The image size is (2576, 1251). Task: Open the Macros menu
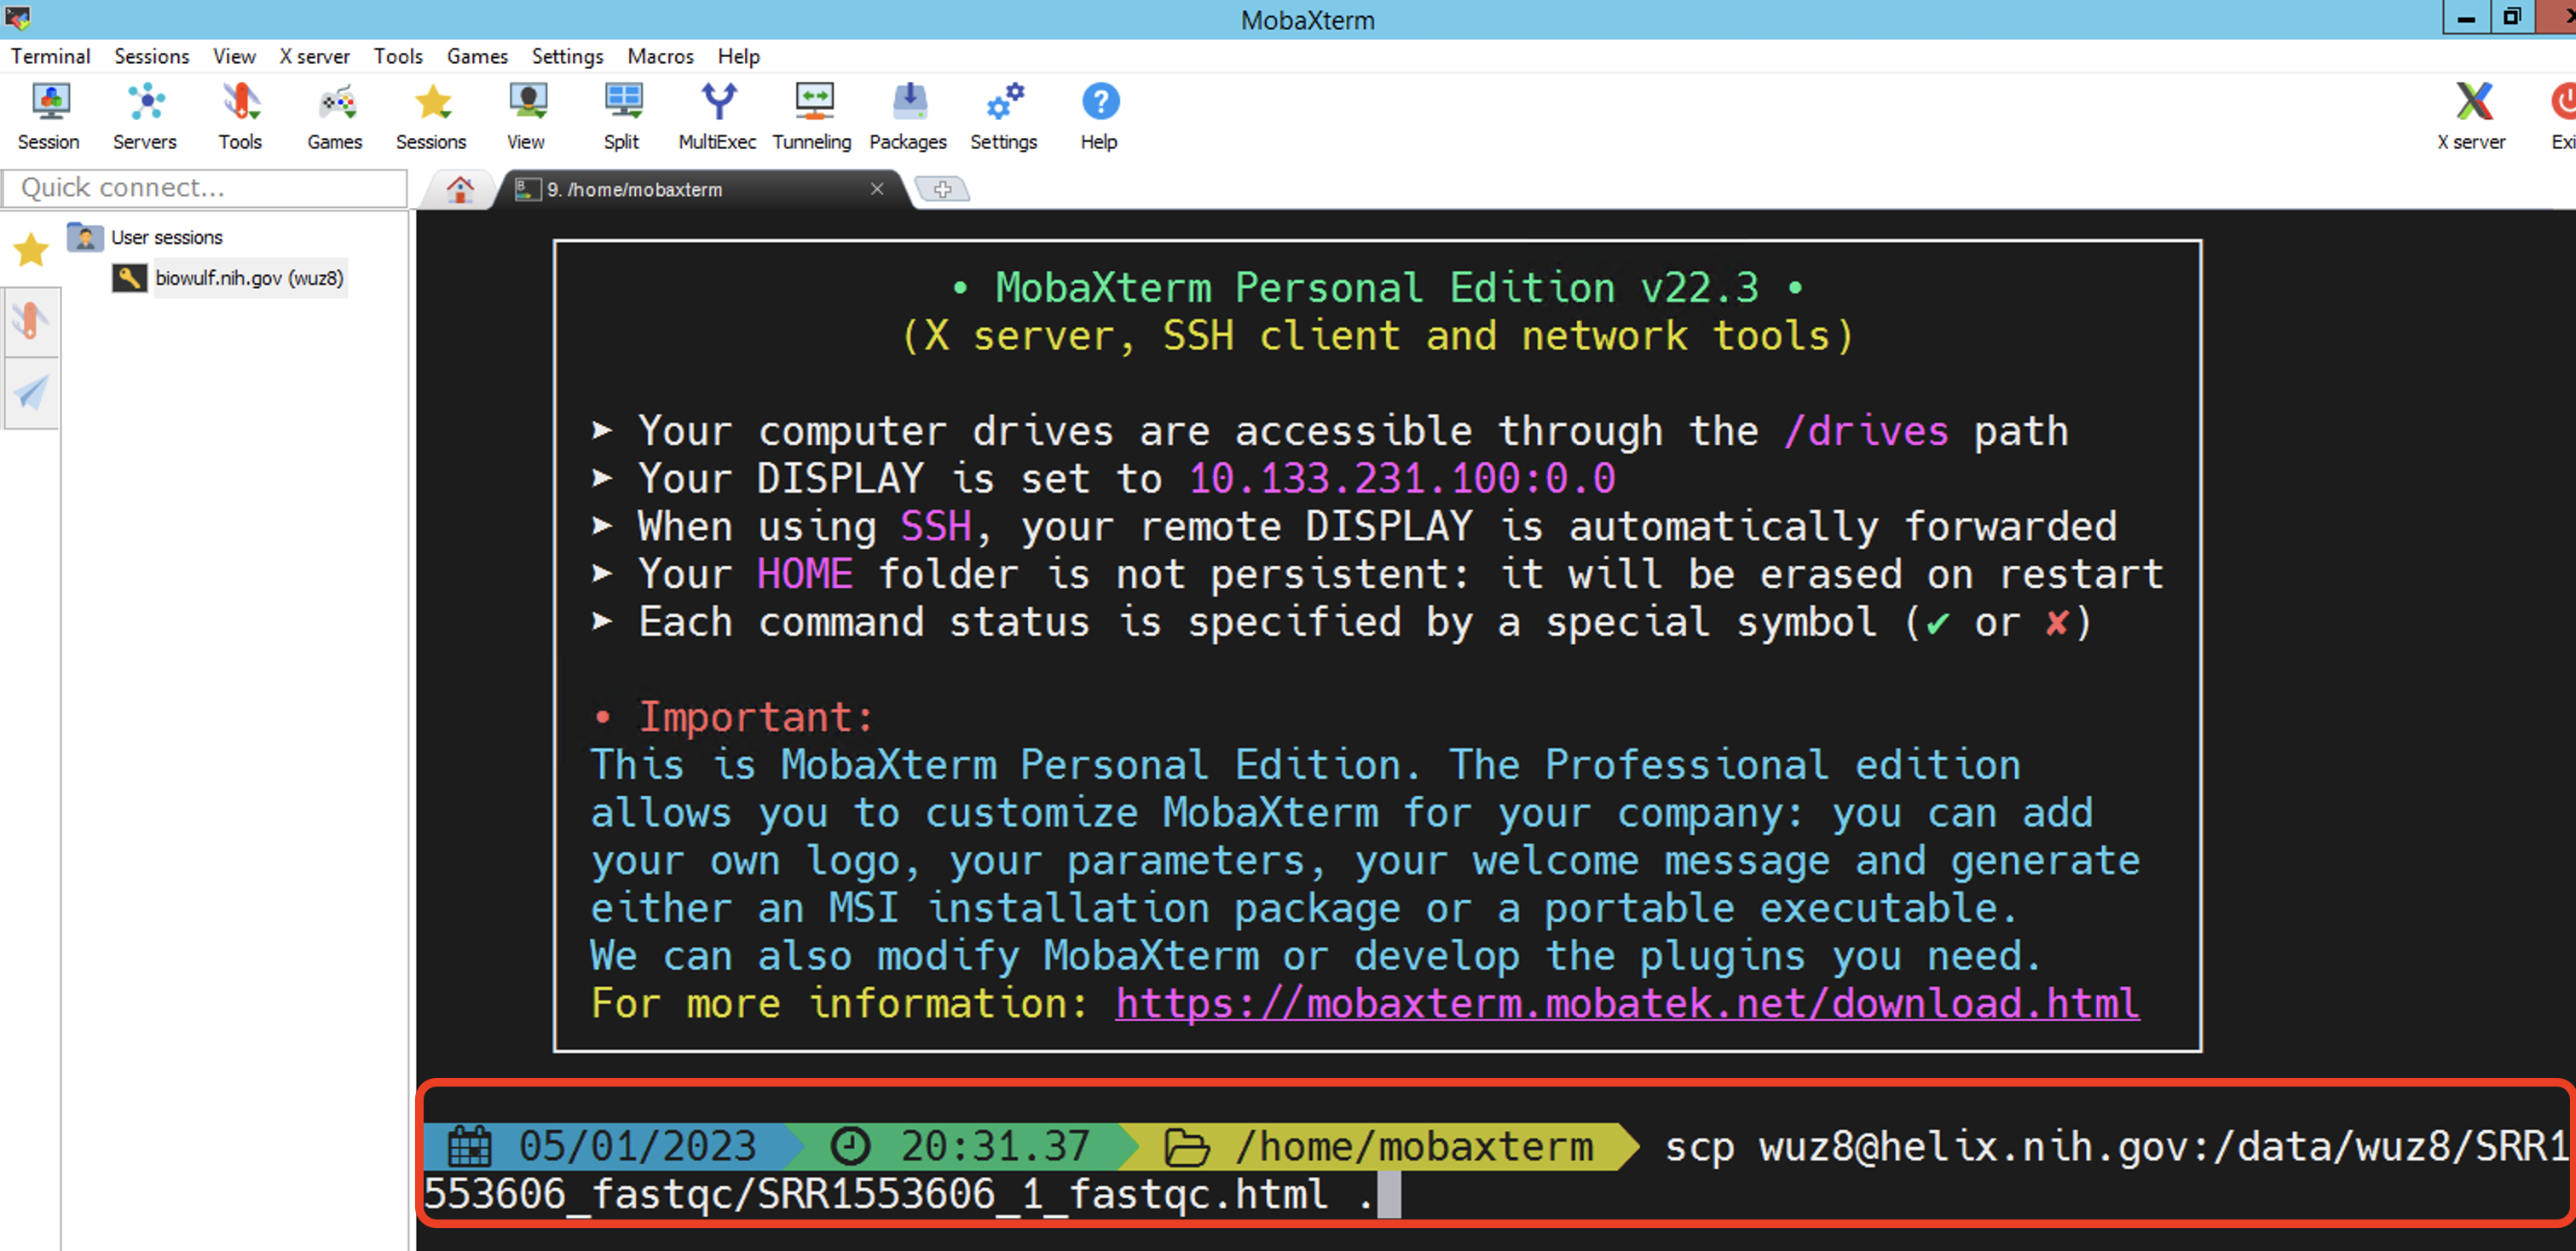(660, 56)
